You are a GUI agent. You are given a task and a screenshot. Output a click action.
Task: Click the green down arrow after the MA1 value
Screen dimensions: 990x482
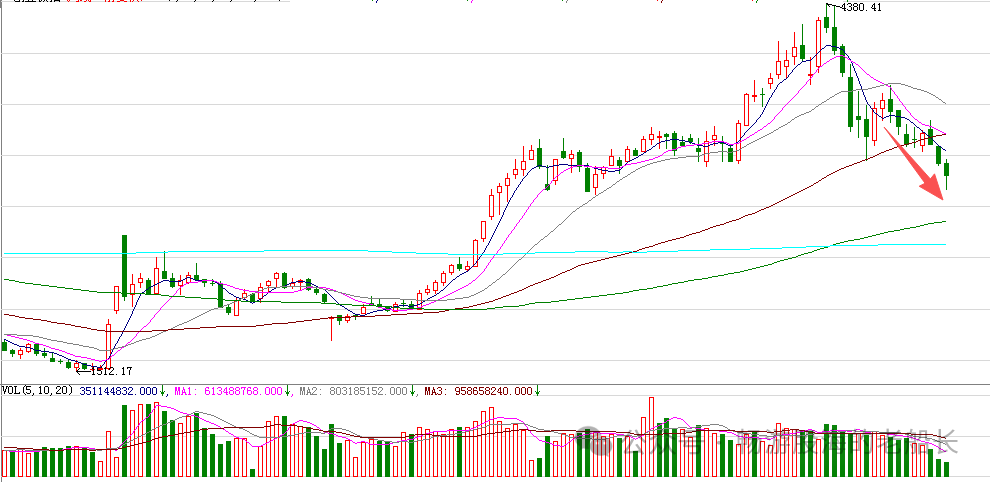(x=287, y=391)
